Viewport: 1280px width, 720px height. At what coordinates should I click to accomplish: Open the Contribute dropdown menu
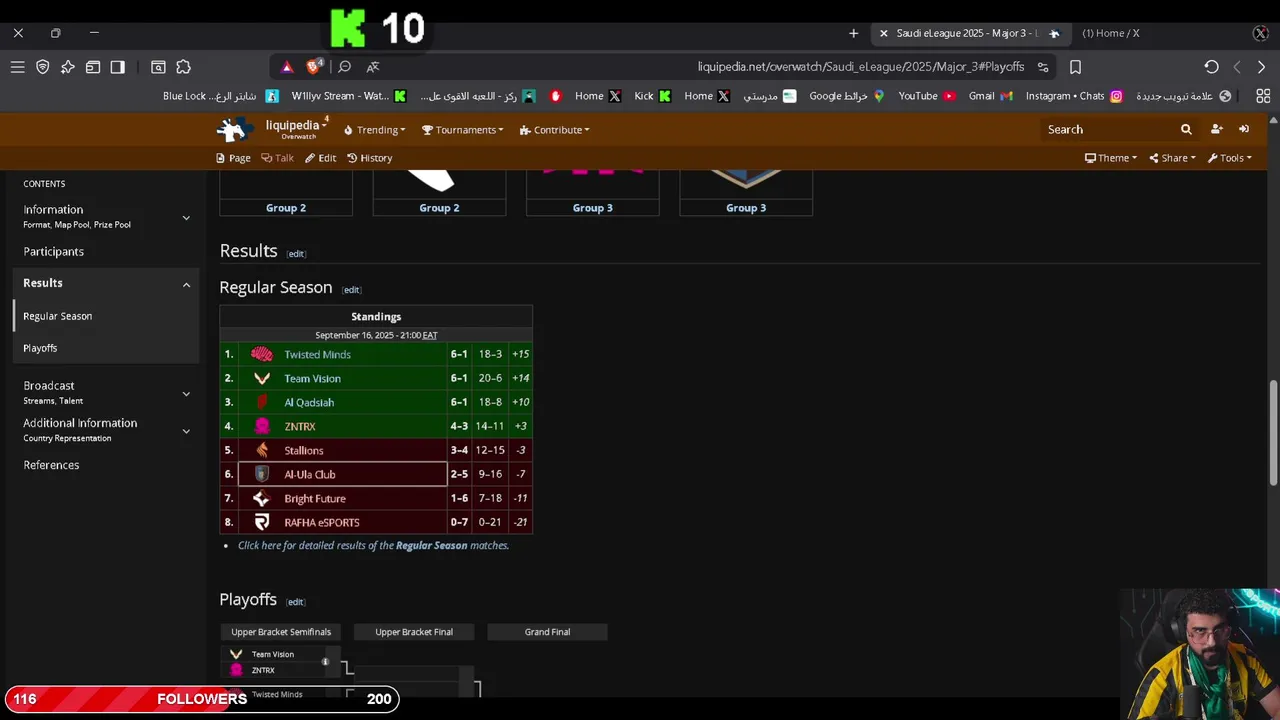click(554, 130)
